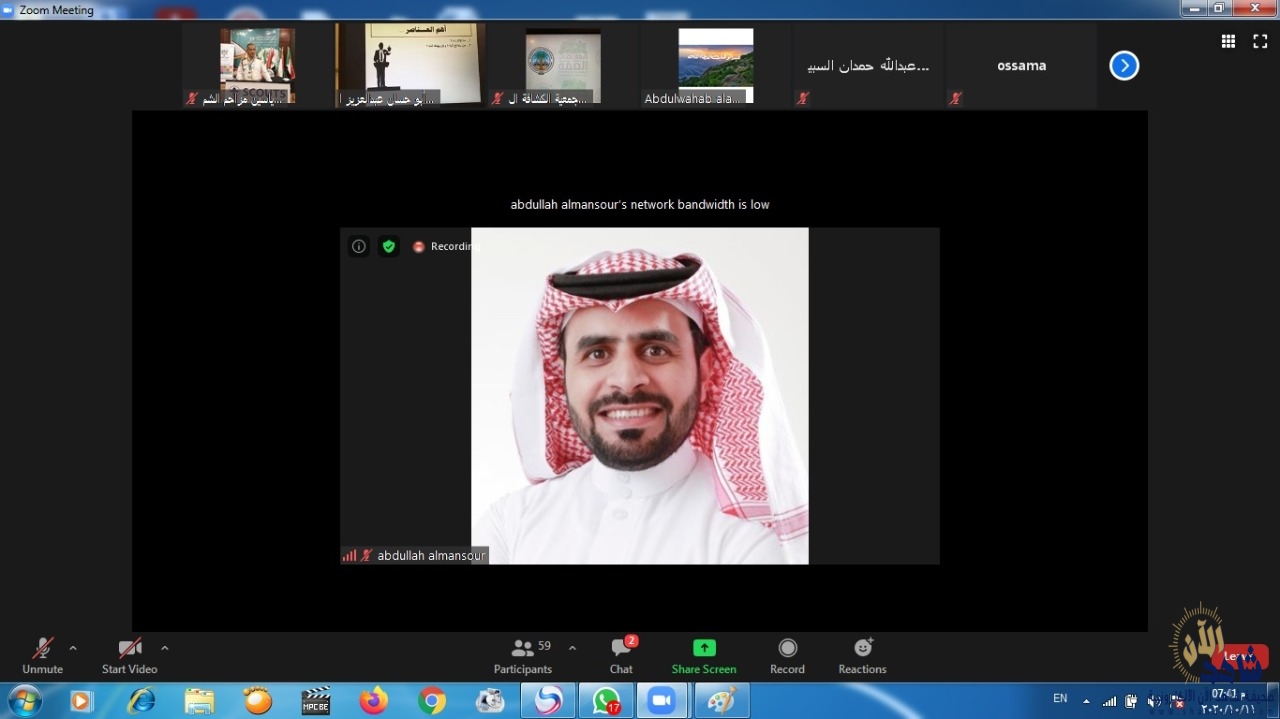
Task: Open the Chat panel
Action: (621, 655)
